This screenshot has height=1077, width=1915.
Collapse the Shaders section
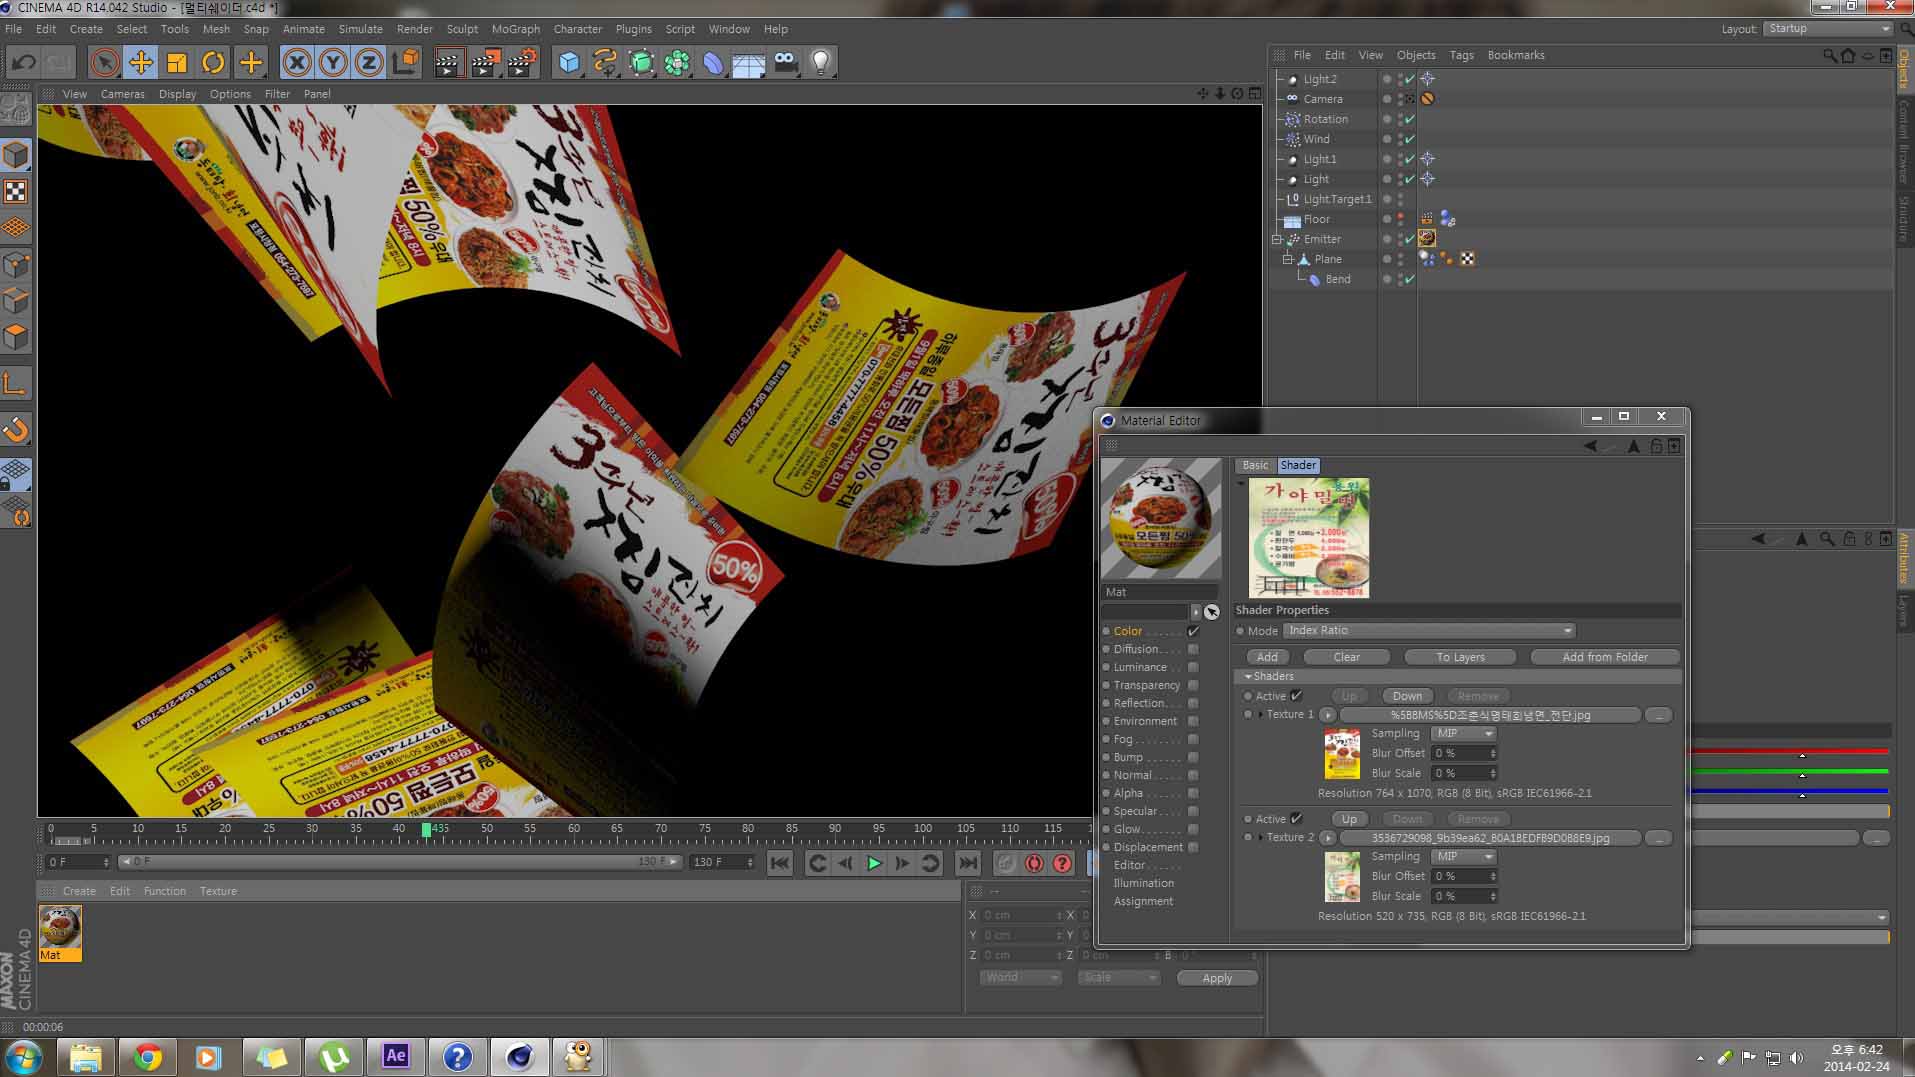click(1248, 677)
